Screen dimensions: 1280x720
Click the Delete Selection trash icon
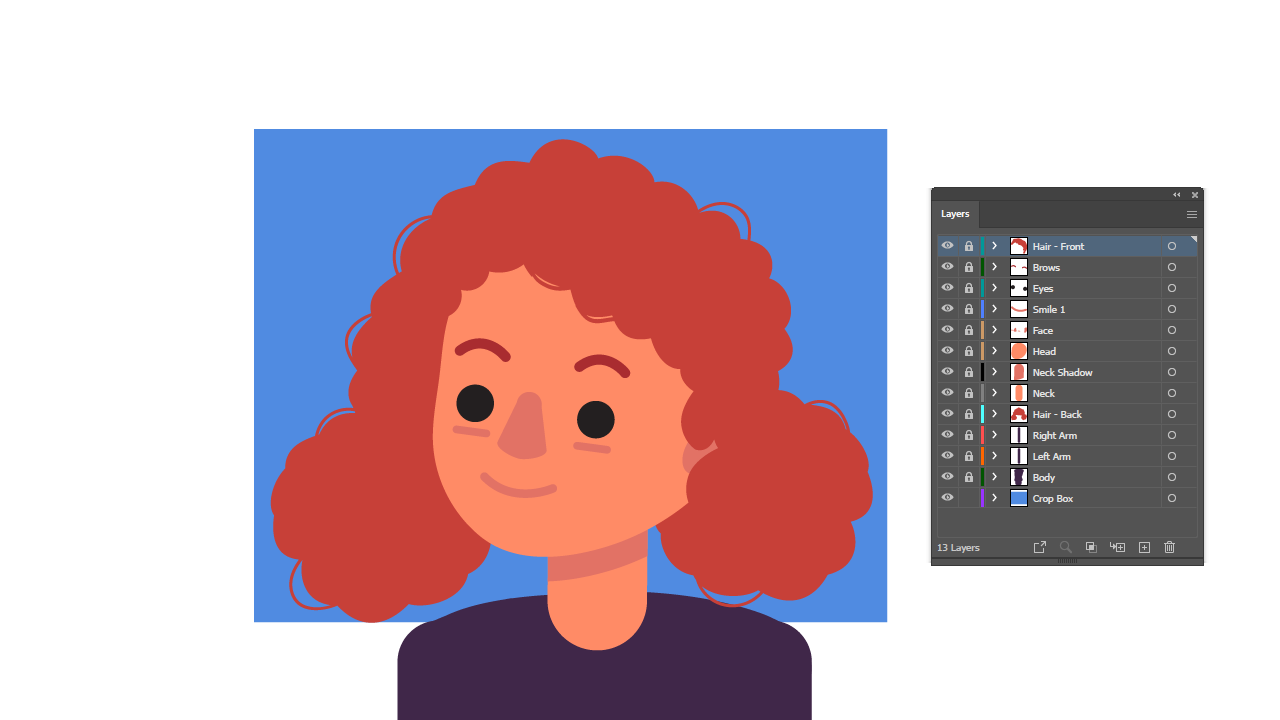pos(1169,548)
